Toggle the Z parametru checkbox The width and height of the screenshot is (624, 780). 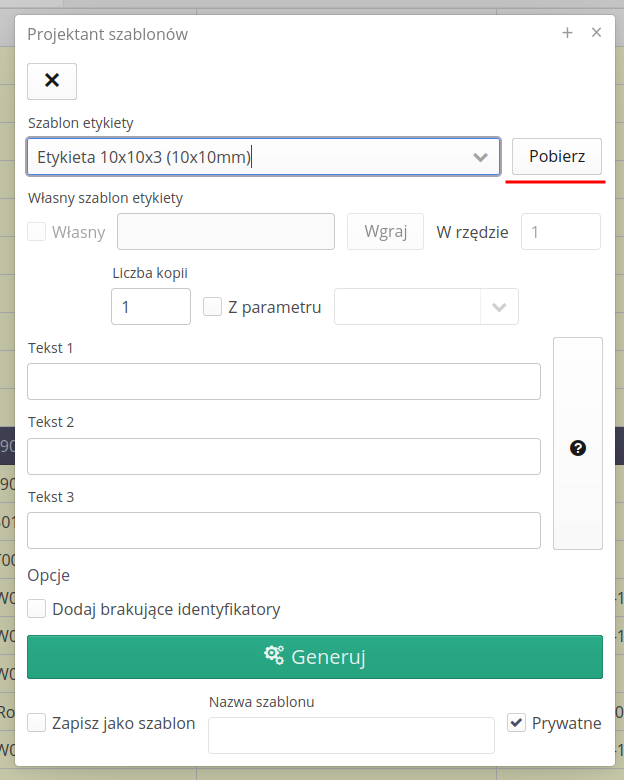tap(213, 307)
